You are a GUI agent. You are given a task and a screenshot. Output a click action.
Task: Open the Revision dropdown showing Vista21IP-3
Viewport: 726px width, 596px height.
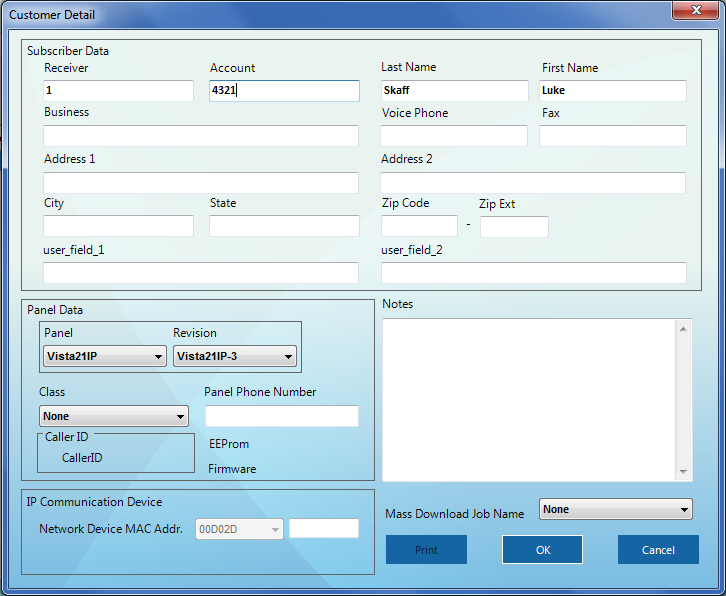click(235, 357)
